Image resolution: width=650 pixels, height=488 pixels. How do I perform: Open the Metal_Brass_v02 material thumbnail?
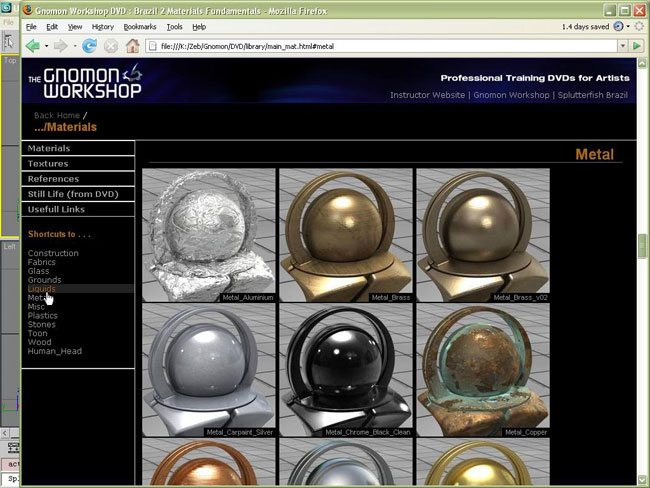[483, 235]
